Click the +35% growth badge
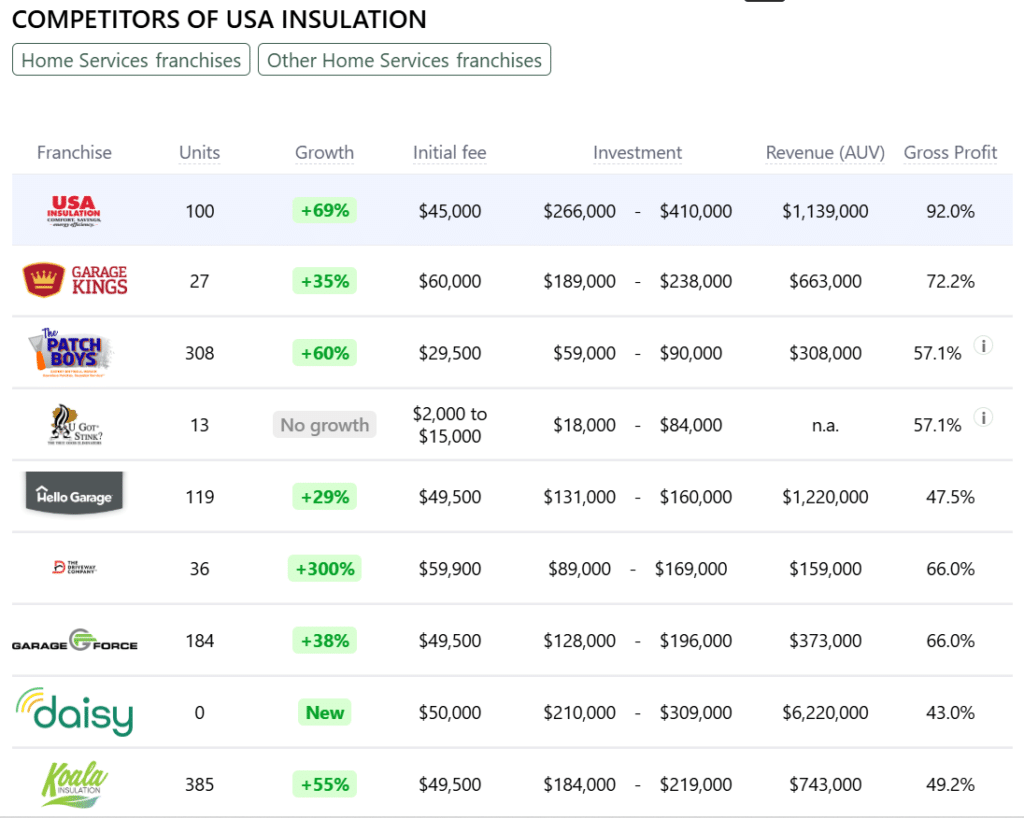Image resolution: width=1024 pixels, height=818 pixels. 325,281
